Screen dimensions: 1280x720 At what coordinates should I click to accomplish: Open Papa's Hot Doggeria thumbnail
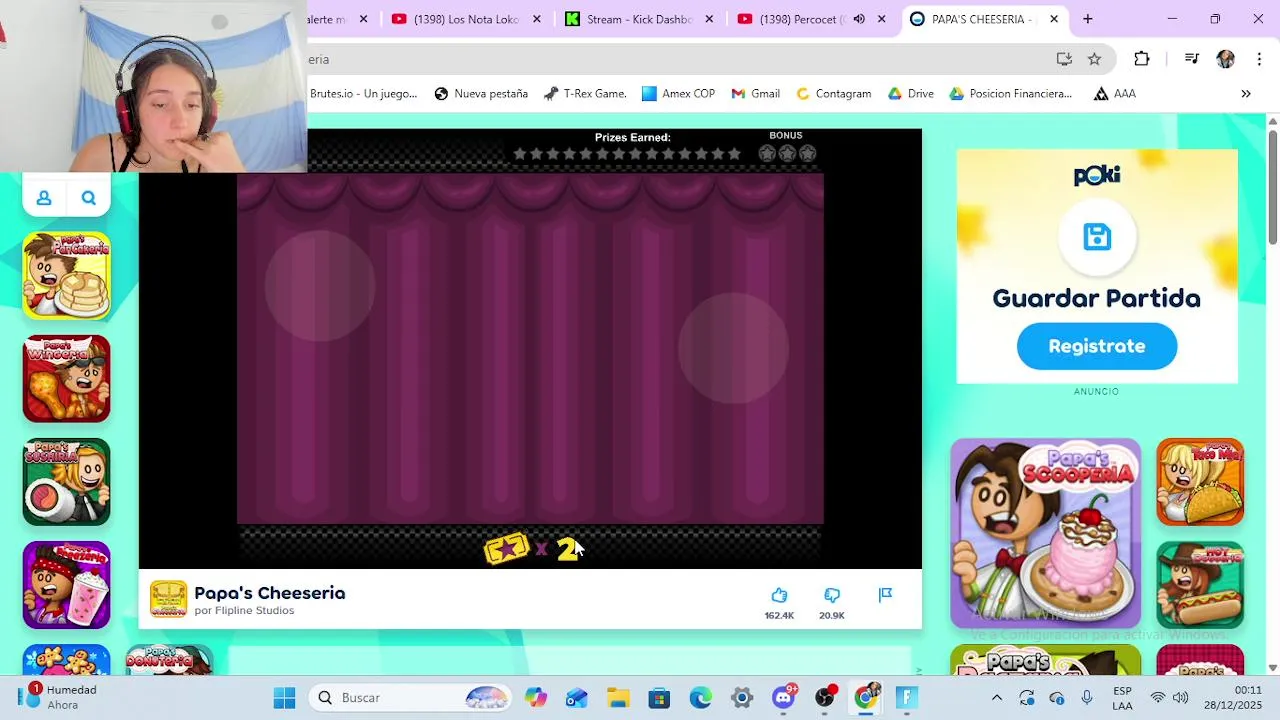pos(1200,585)
